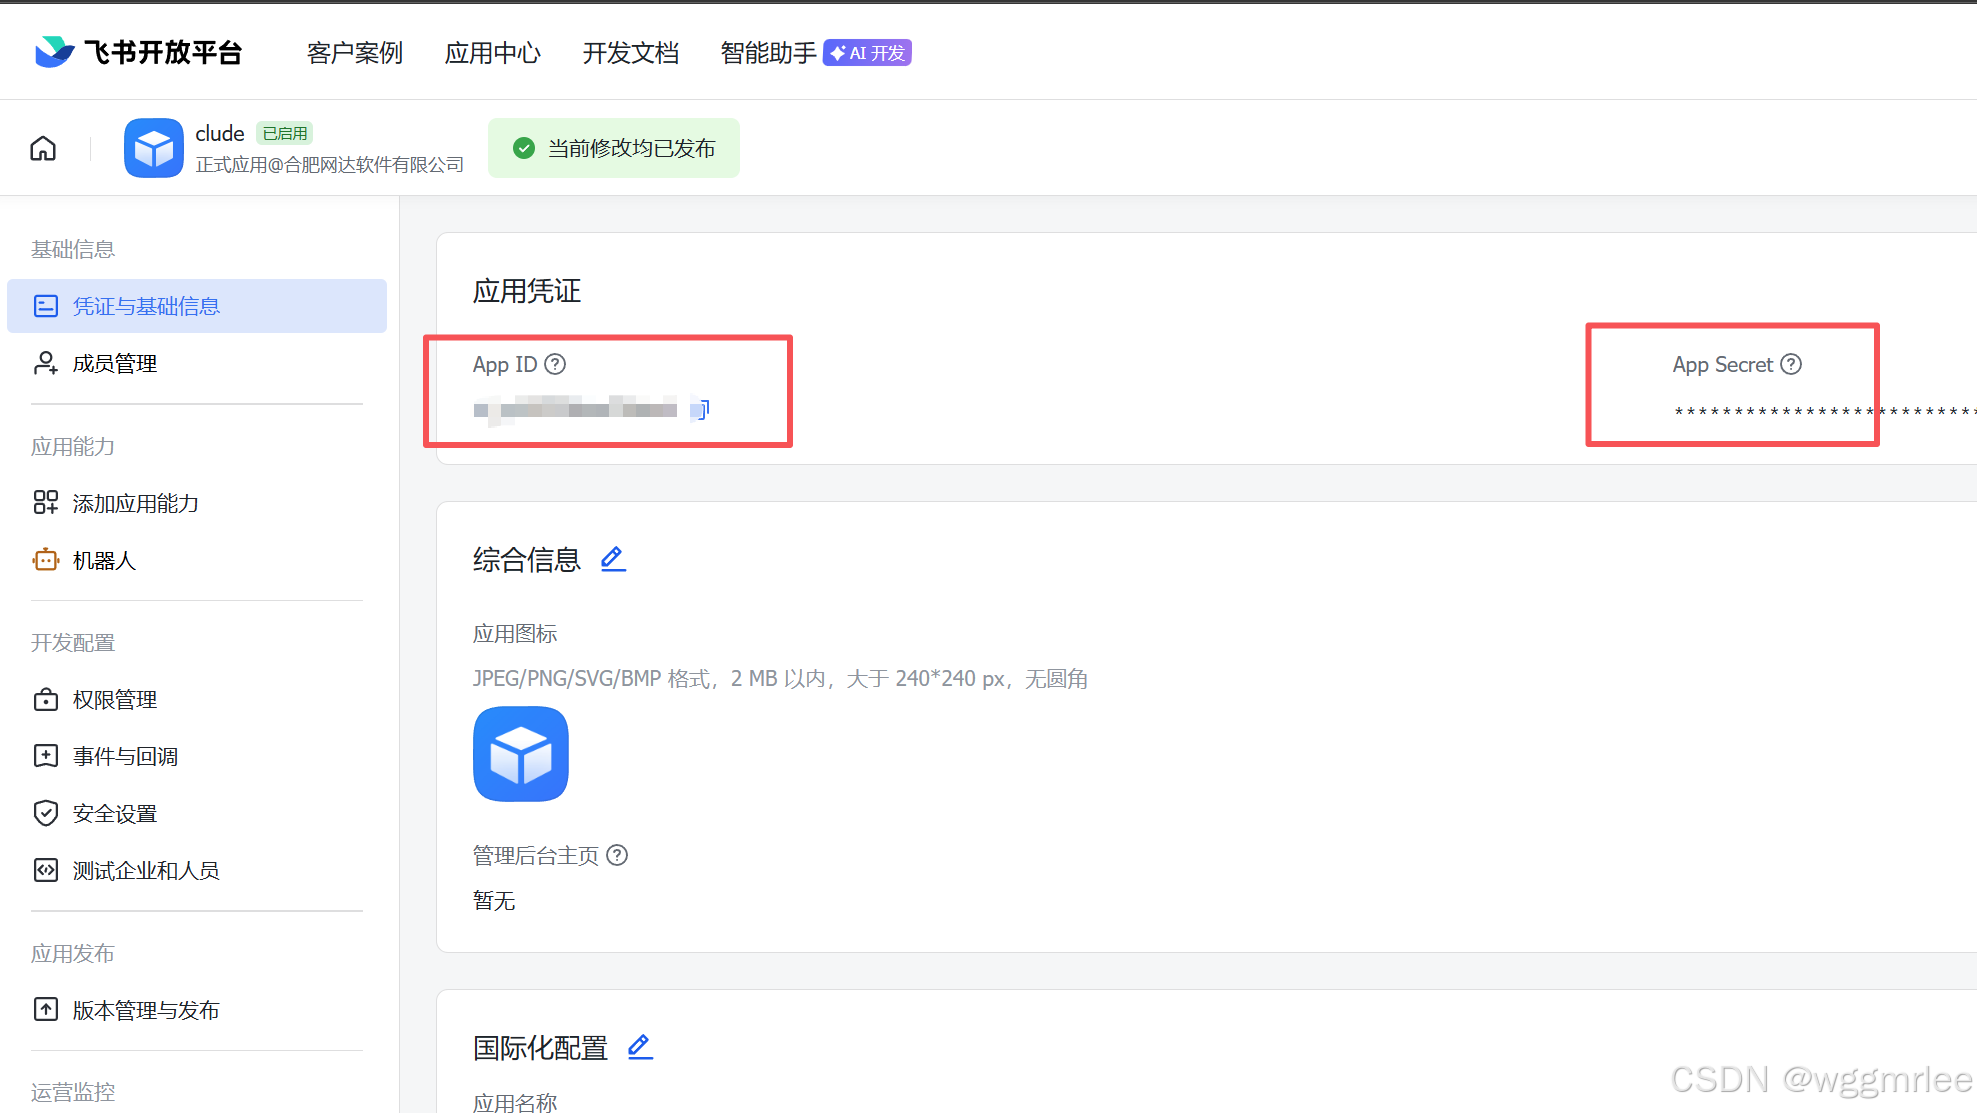Open 凭证与基础信息 sidebar item
Screen dimensions: 1977x1113
pos(146,306)
